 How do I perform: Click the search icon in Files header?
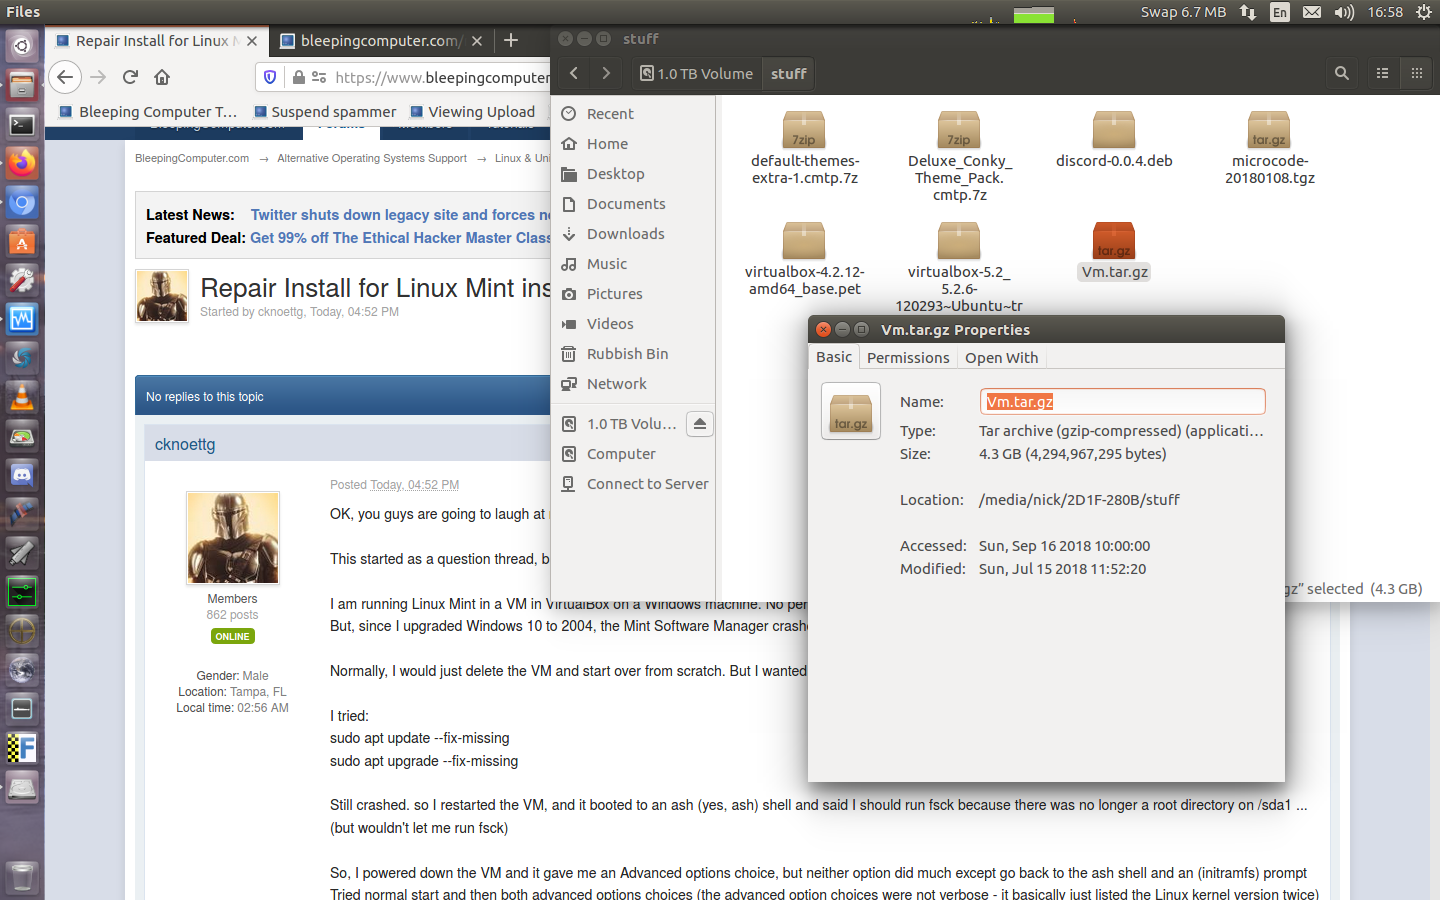[1342, 73]
